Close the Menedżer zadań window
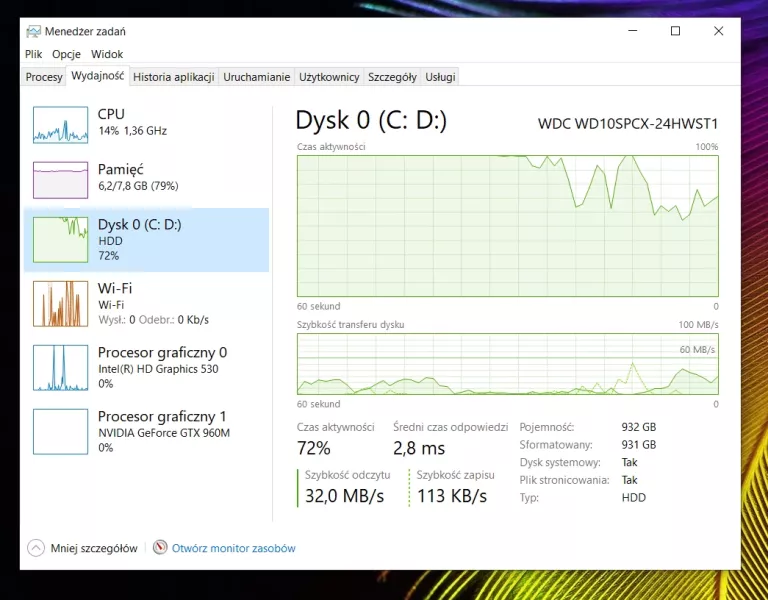The image size is (768, 600). [x=719, y=31]
